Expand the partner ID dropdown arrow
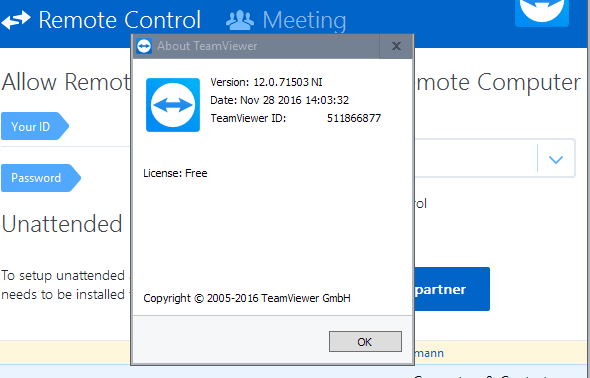 point(556,159)
